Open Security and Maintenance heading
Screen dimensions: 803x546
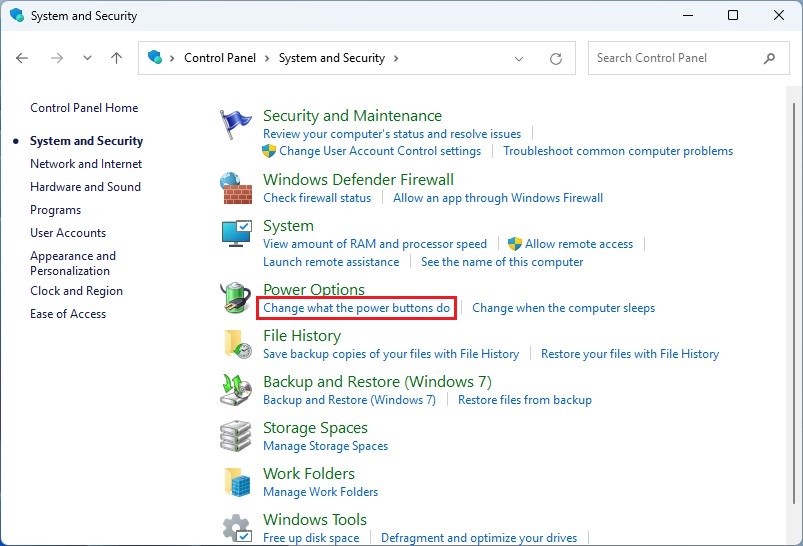click(352, 116)
